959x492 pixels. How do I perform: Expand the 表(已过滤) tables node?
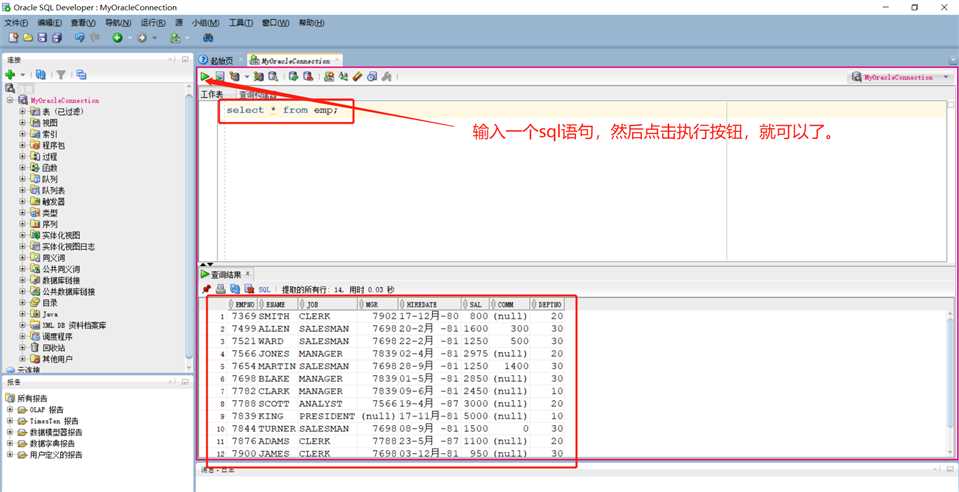coord(23,111)
